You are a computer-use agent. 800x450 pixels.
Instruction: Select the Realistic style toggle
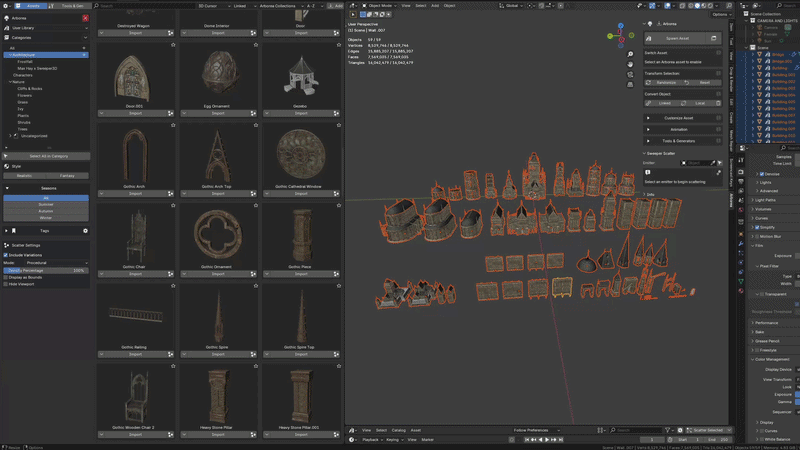(x=24, y=176)
